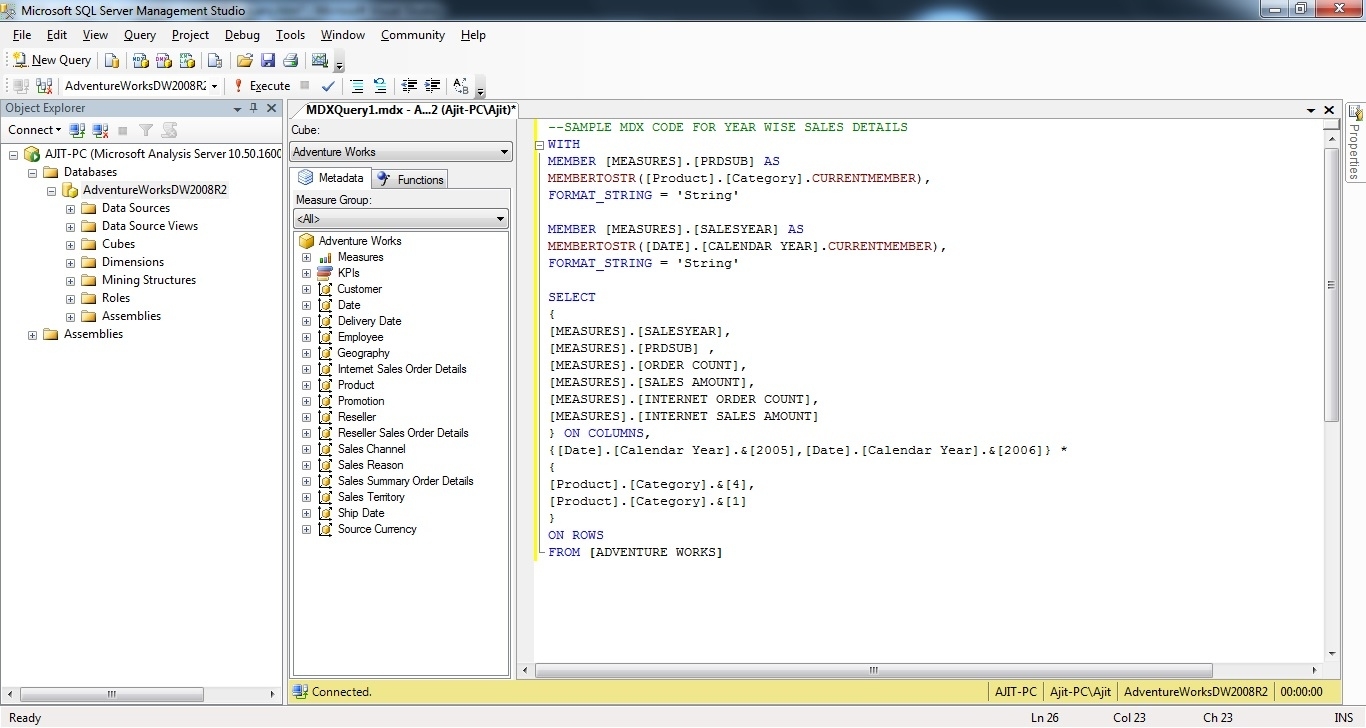Select the MDXQuery1.mdx document tab
The width and height of the screenshot is (1366, 728).
point(404,109)
